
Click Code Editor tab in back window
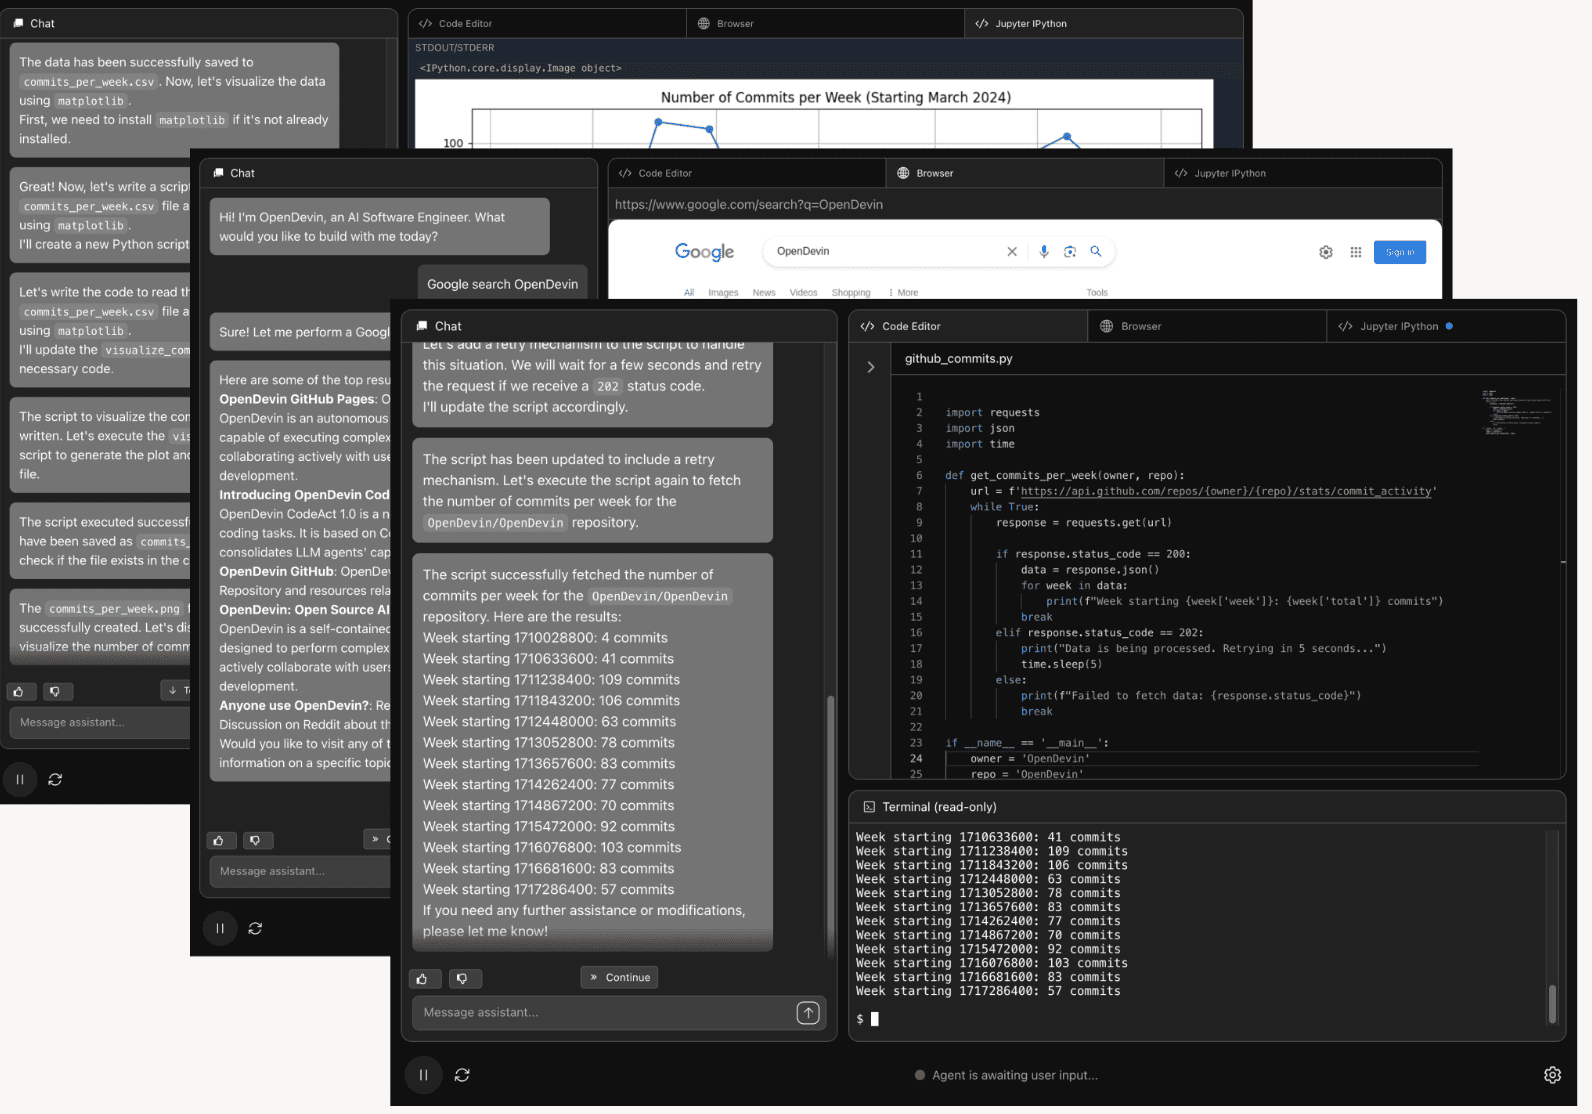coord(547,23)
